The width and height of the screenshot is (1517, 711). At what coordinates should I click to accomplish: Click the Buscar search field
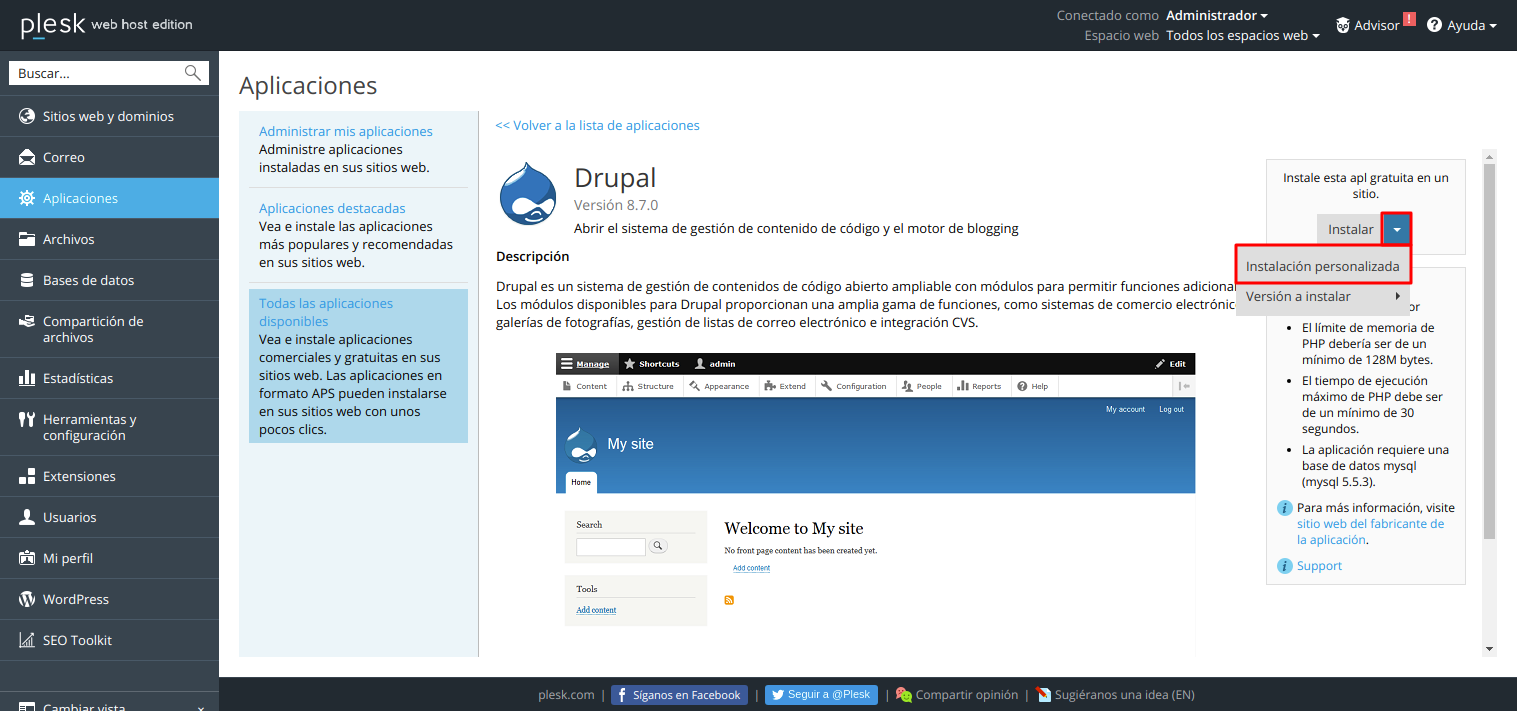(x=100, y=72)
